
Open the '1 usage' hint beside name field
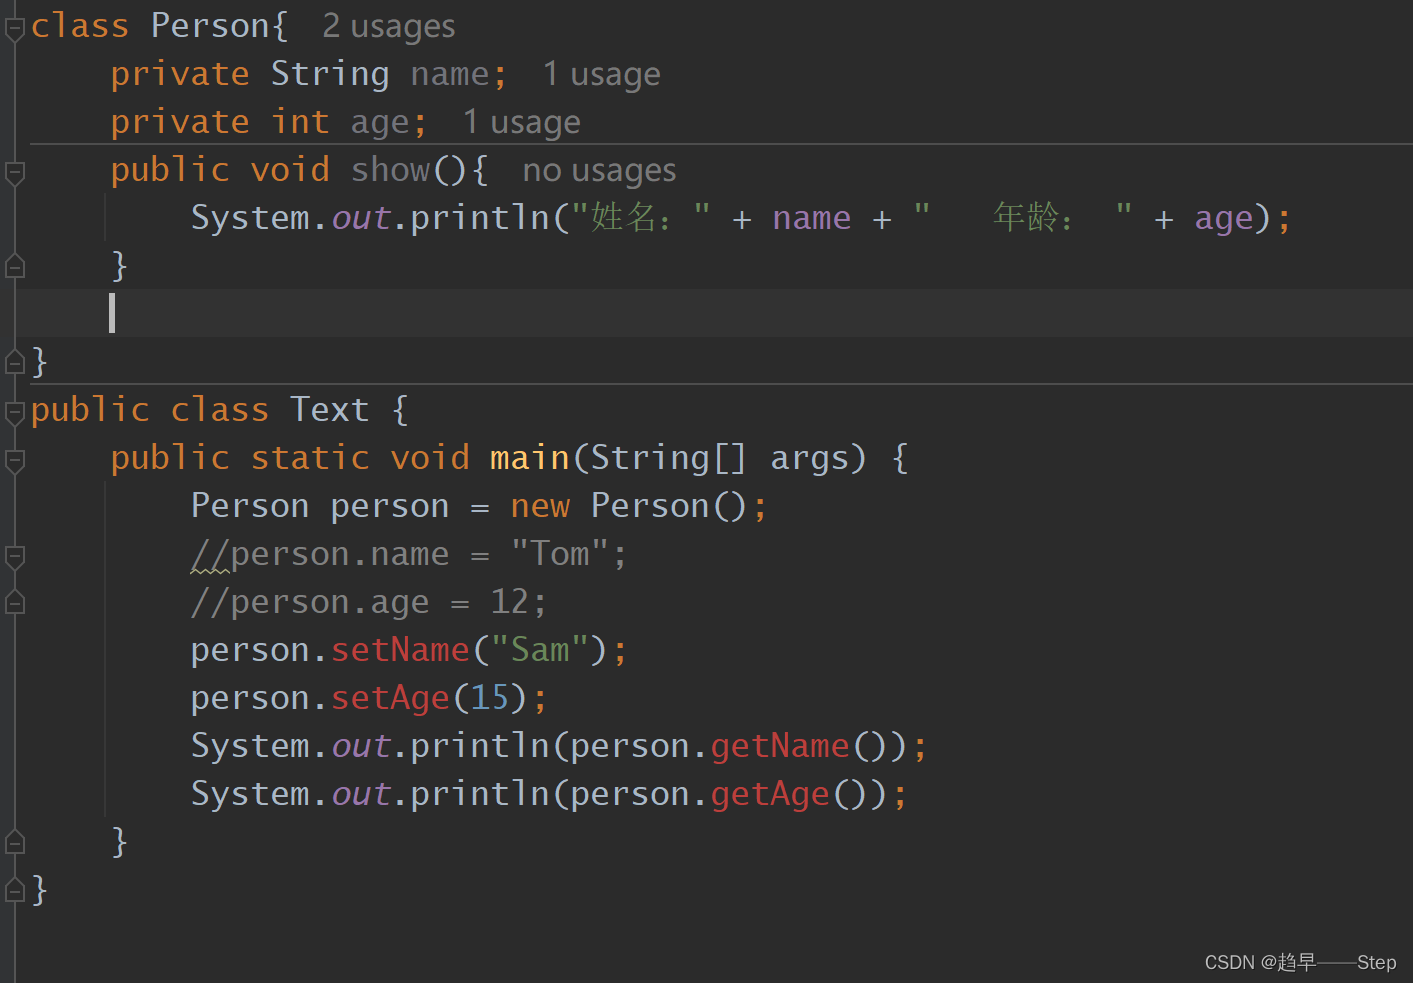601,75
